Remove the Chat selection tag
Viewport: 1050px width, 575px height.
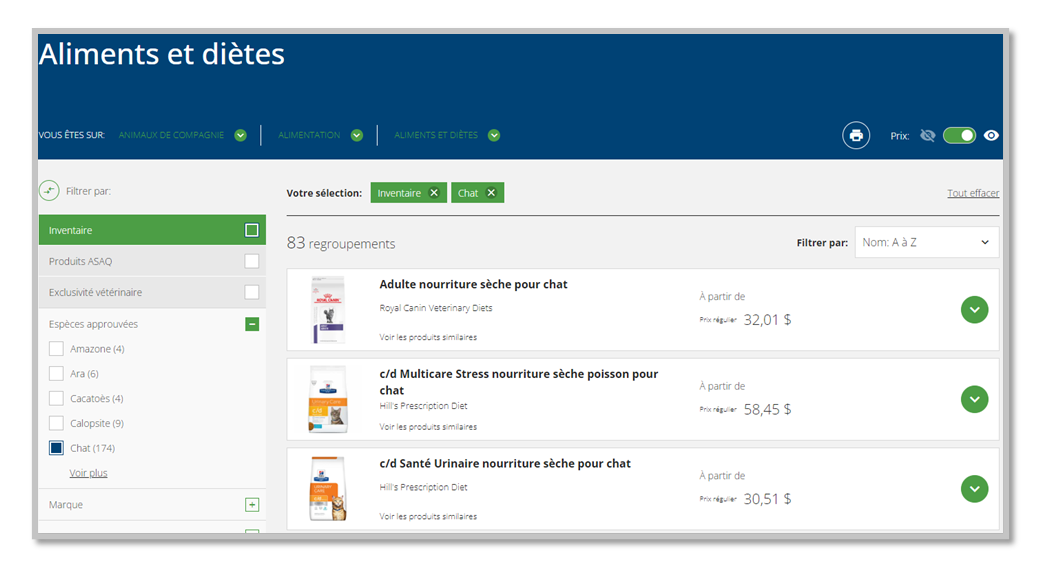[491, 193]
